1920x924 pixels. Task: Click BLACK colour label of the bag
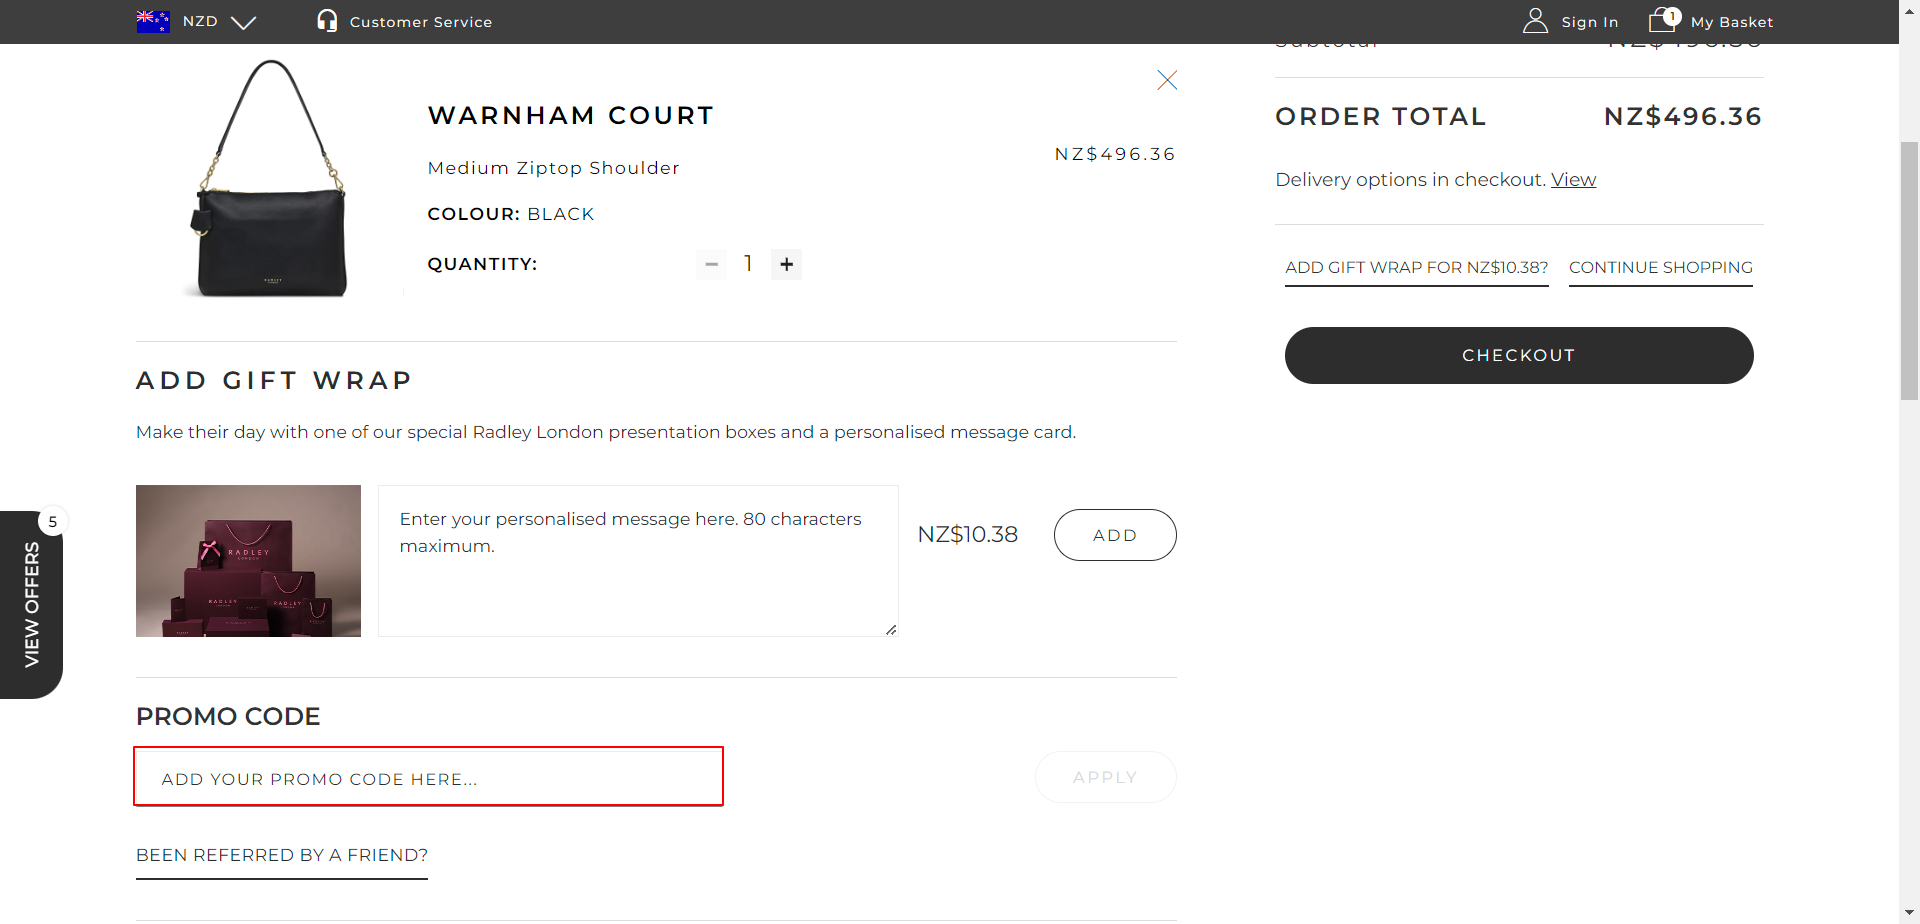pyautogui.click(x=561, y=213)
